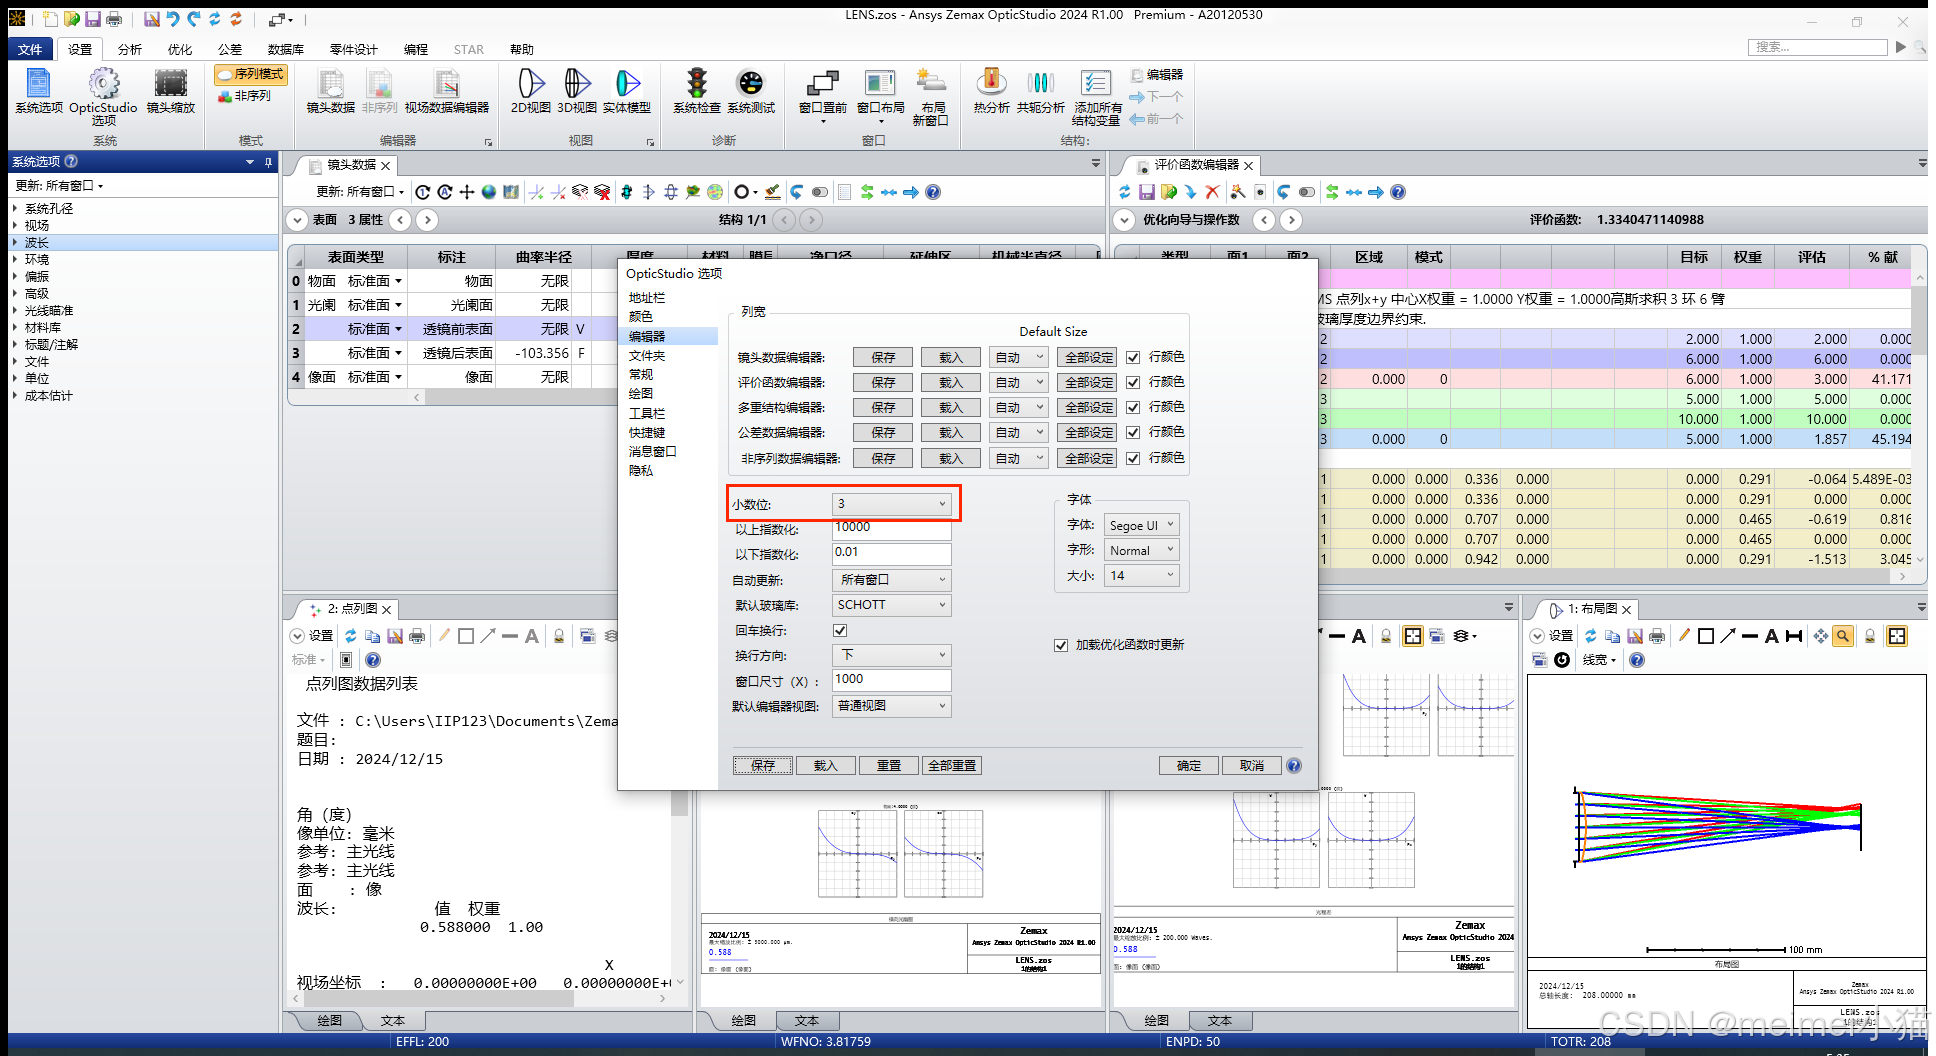
Task: Open 镜头数据编辑器 自动 size dropdown
Action: 1019,357
